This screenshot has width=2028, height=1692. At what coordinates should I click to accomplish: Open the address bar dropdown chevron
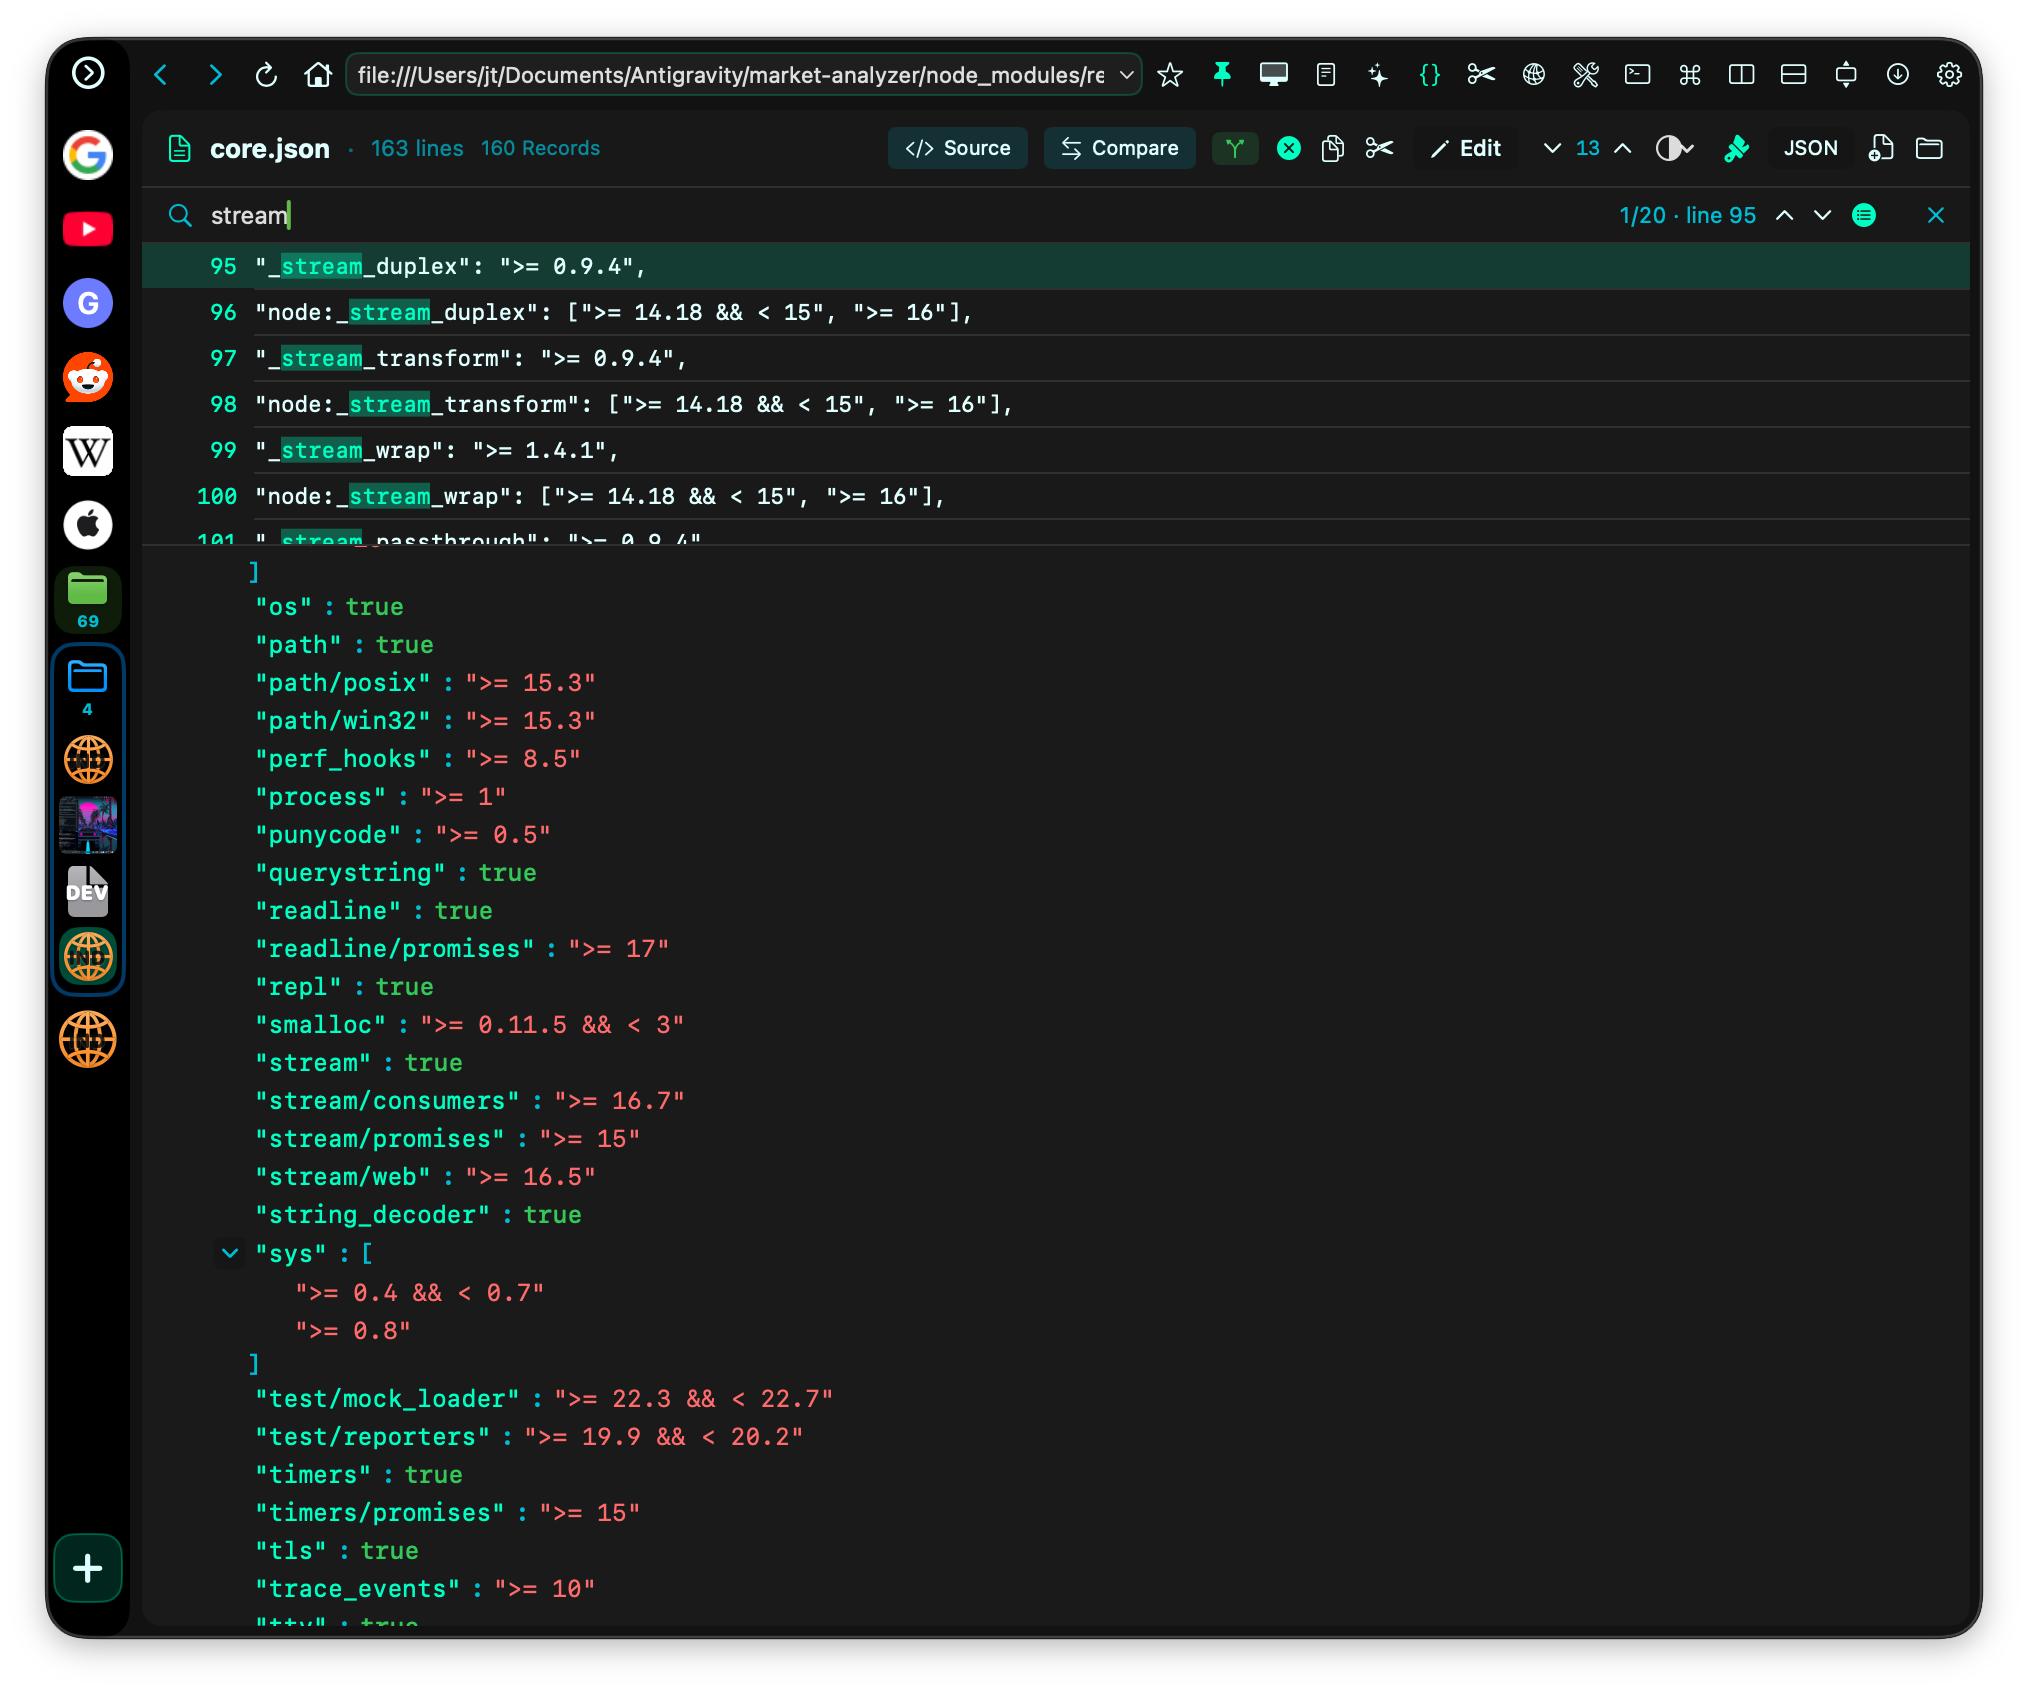[x=1126, y=74]
